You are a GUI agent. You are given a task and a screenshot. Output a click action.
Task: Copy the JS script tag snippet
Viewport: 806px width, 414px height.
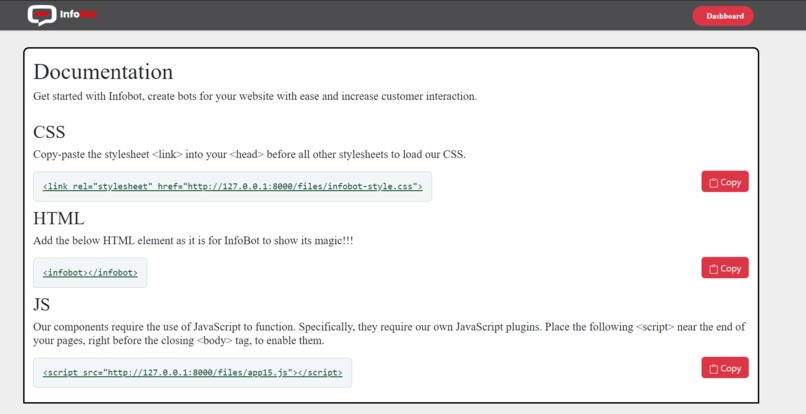725,368
